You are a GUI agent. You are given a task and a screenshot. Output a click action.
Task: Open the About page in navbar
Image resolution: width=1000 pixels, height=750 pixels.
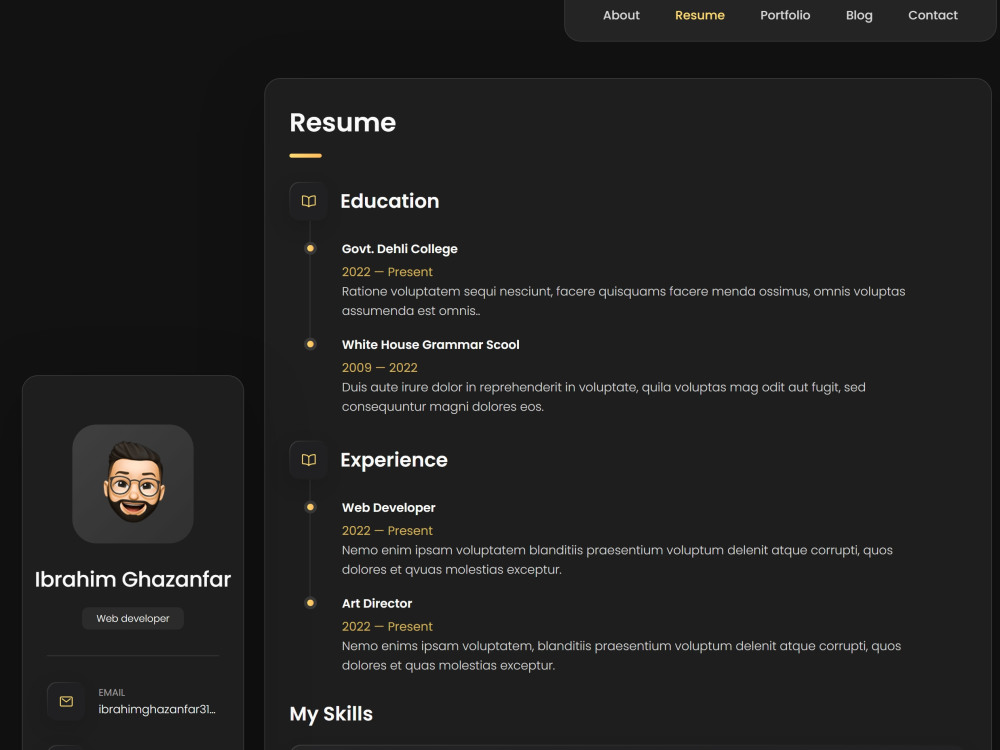pyautogui.click(x=621, y=15)
